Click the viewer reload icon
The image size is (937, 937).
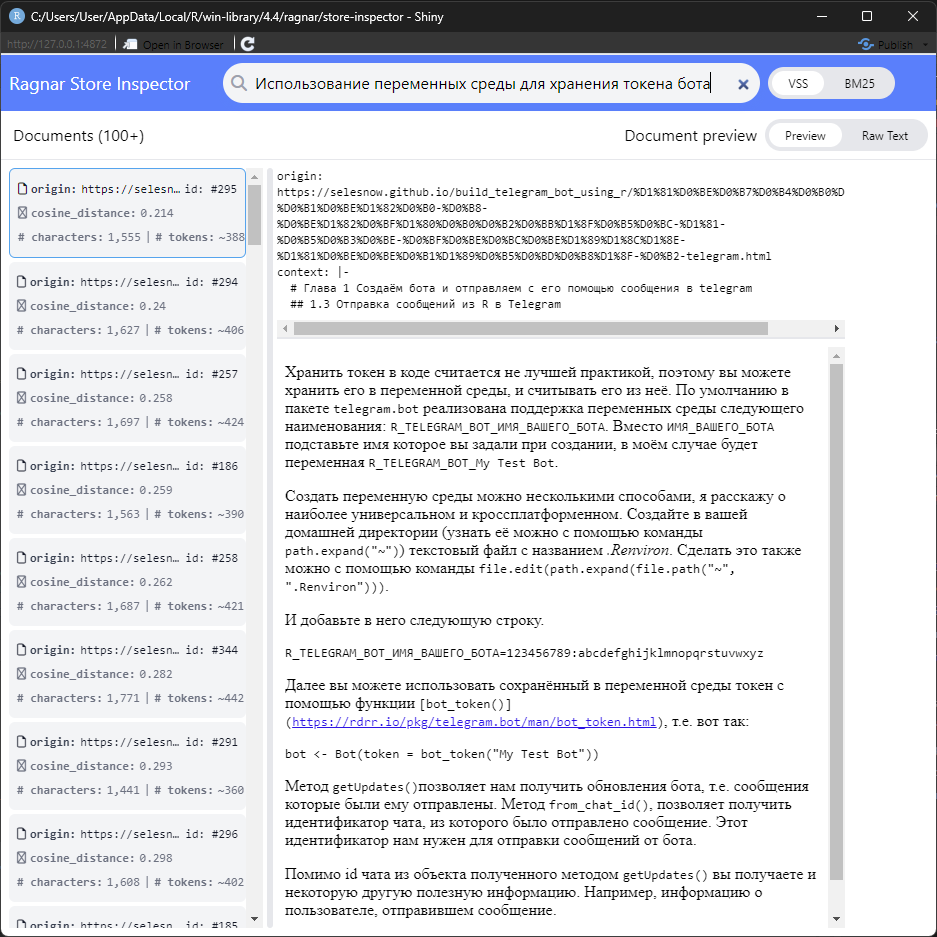[x=248, y=44]
